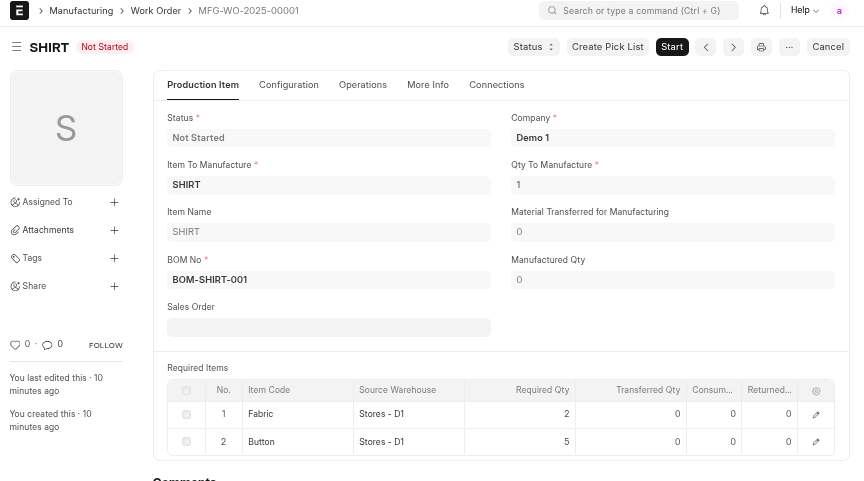Click Fabric row Stores - D1 cell
This screenshot has width=864, height=481.
coord(409,414)
